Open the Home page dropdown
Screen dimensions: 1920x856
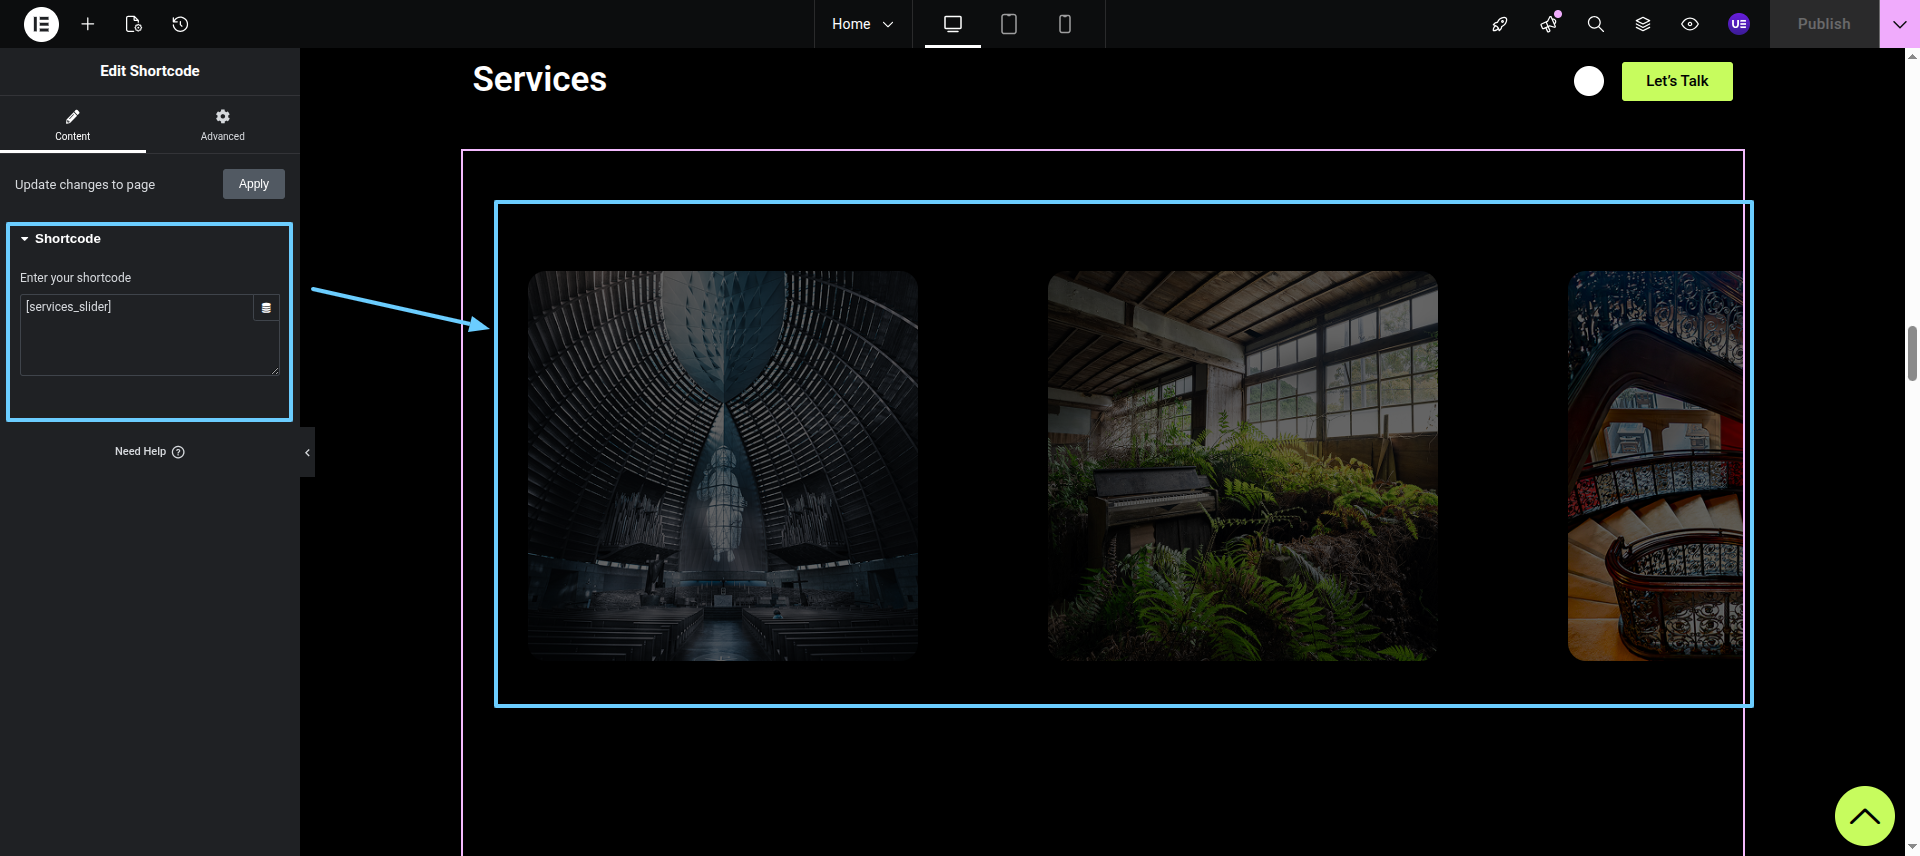[x=862, y=24]
